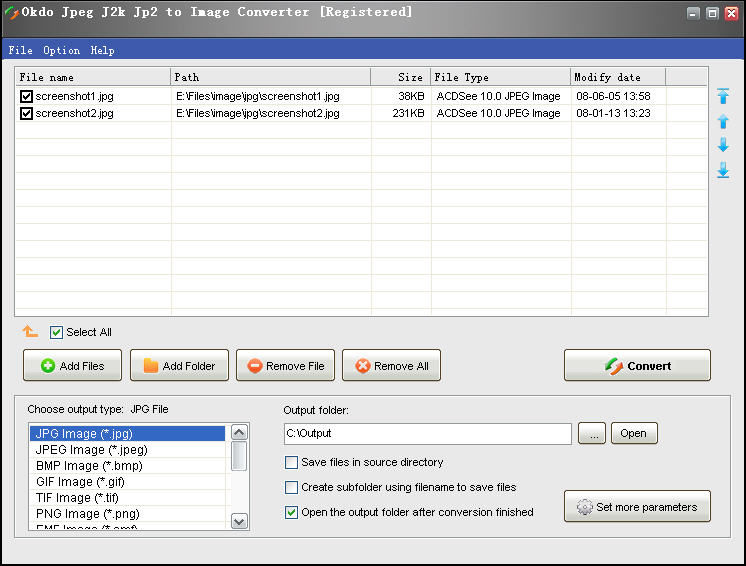Move selected file to top of list
This screenshot has height=566, width=746.
click(x=723, y=96)
